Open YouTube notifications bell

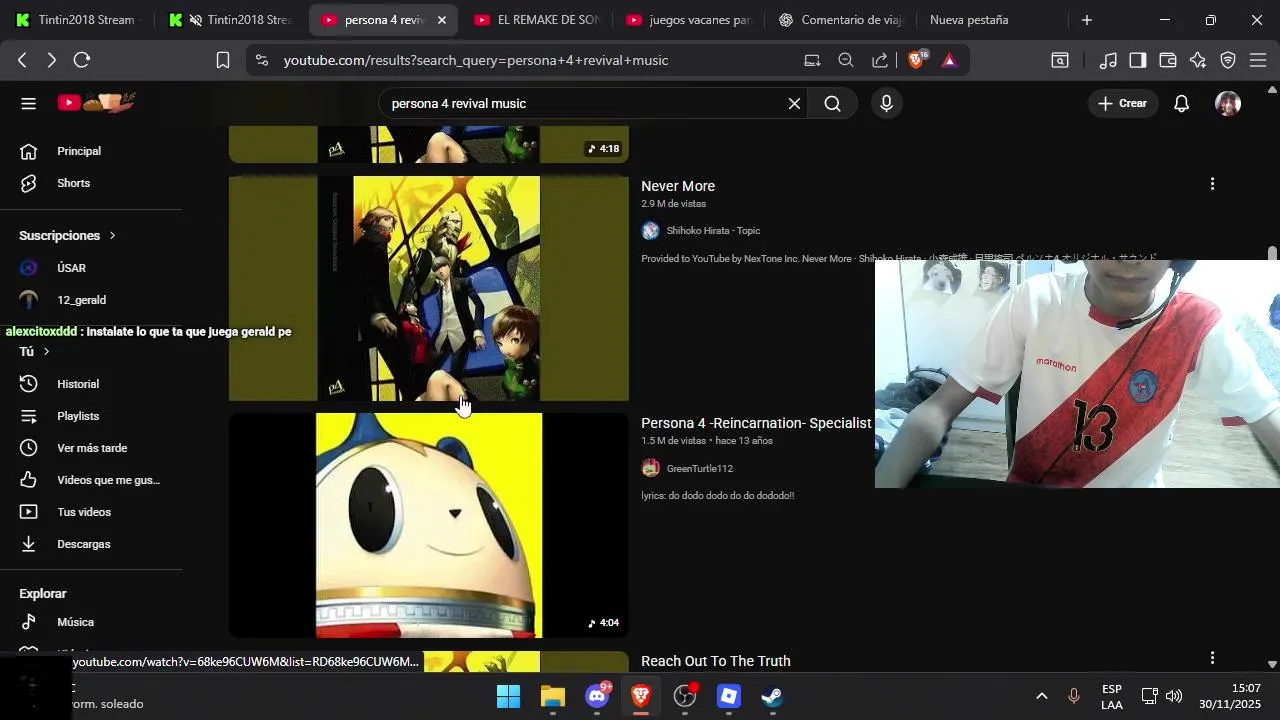click(1181, 103)
